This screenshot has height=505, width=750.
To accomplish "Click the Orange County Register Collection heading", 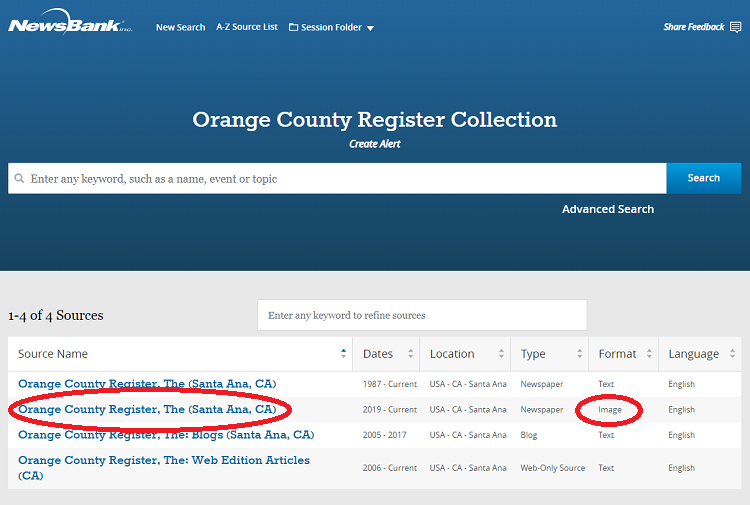I will (375, 120).
